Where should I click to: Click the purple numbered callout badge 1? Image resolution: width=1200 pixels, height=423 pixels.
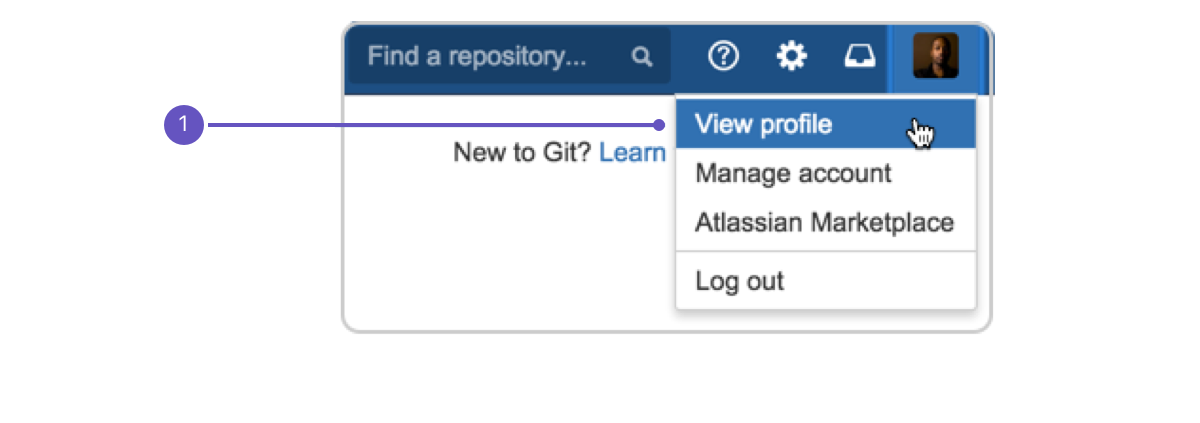pos(184,125)
